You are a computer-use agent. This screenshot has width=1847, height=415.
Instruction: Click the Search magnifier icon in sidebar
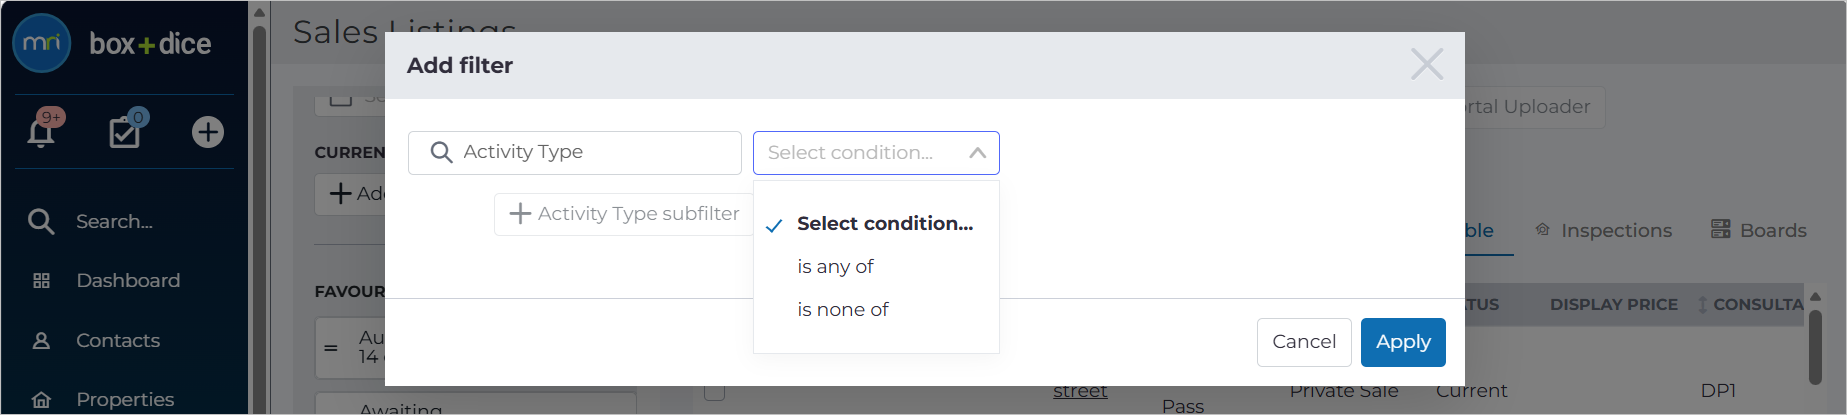41,221
